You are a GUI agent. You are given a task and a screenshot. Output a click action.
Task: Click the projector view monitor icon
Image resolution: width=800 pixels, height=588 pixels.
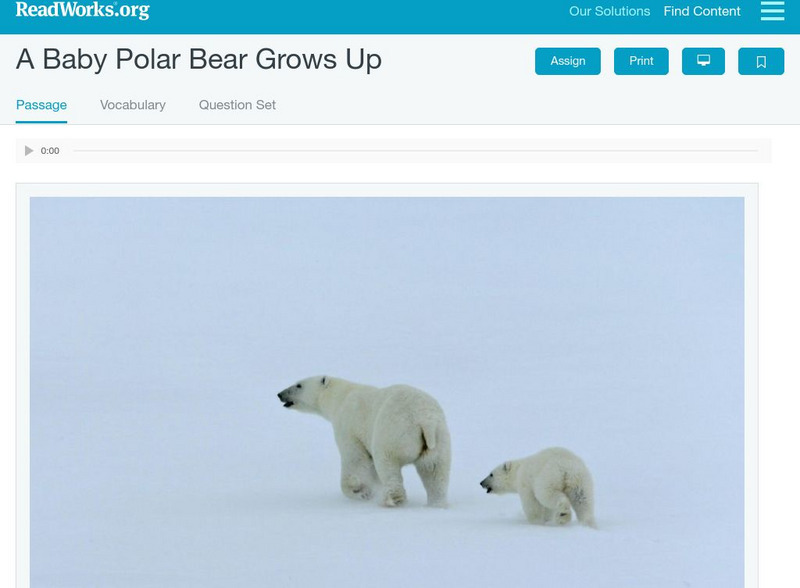coord(703,61)
